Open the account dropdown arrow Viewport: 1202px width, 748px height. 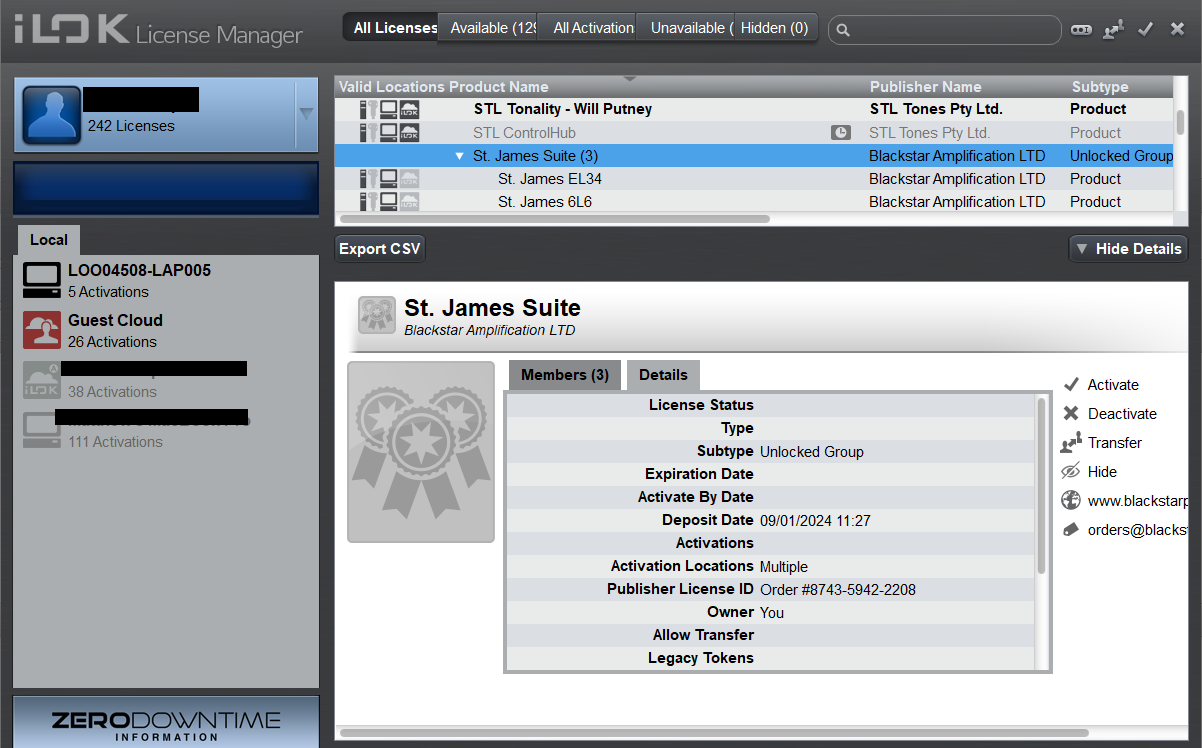(306, 113)
